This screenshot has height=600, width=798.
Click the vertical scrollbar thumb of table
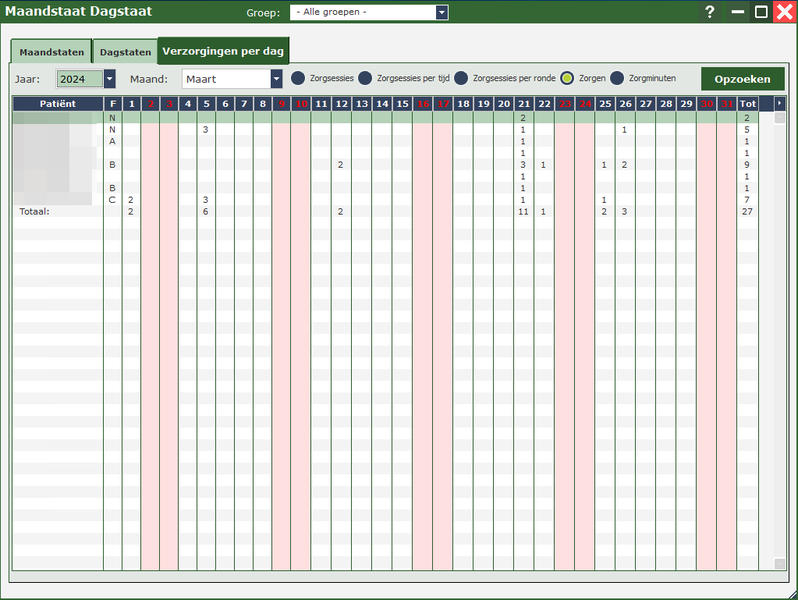tap(780, 118)
